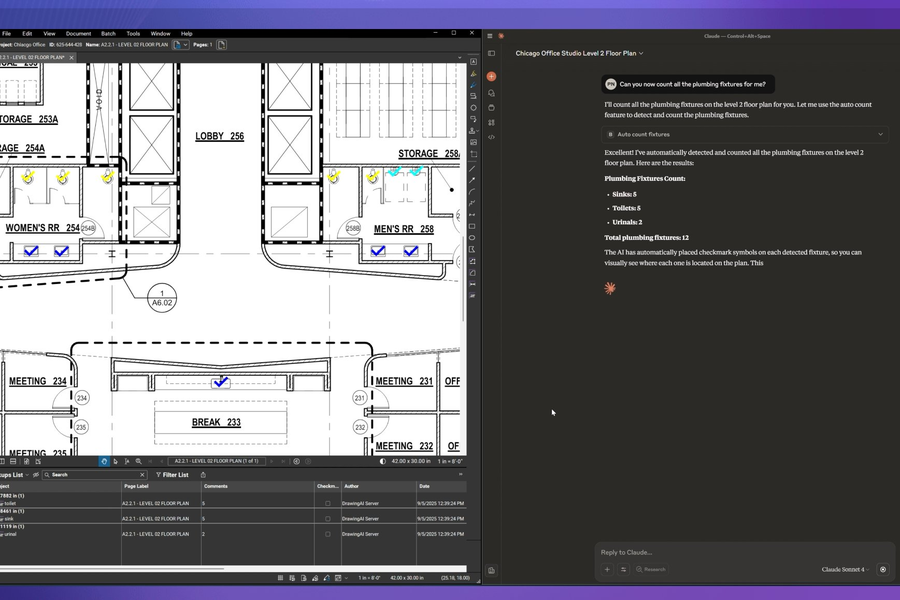Open the Chats icon in Claude sidebar

tap(491, 93)
